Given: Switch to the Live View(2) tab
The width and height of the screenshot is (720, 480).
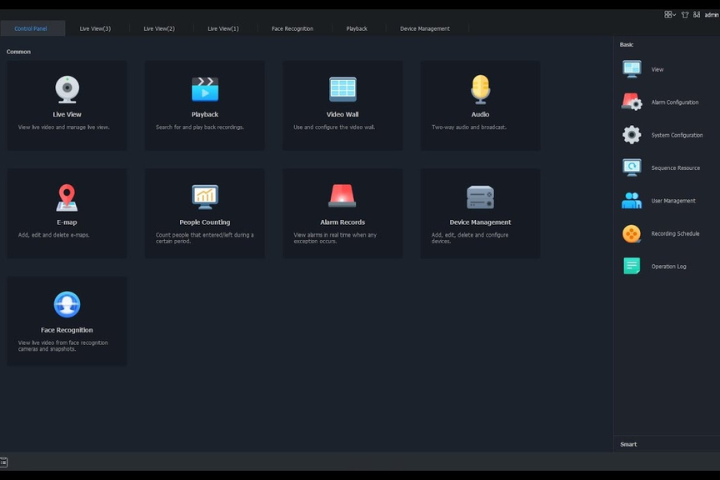Looking at the screenshot, I should point(159,28).
